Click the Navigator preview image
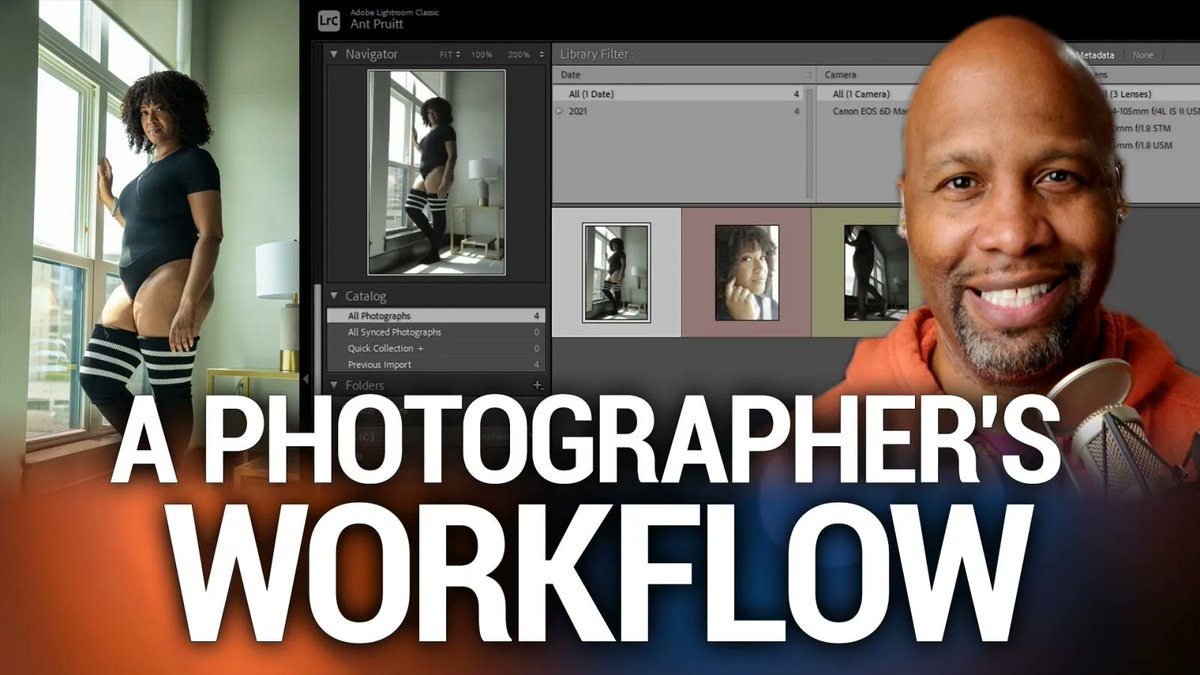 coord(436,172)
